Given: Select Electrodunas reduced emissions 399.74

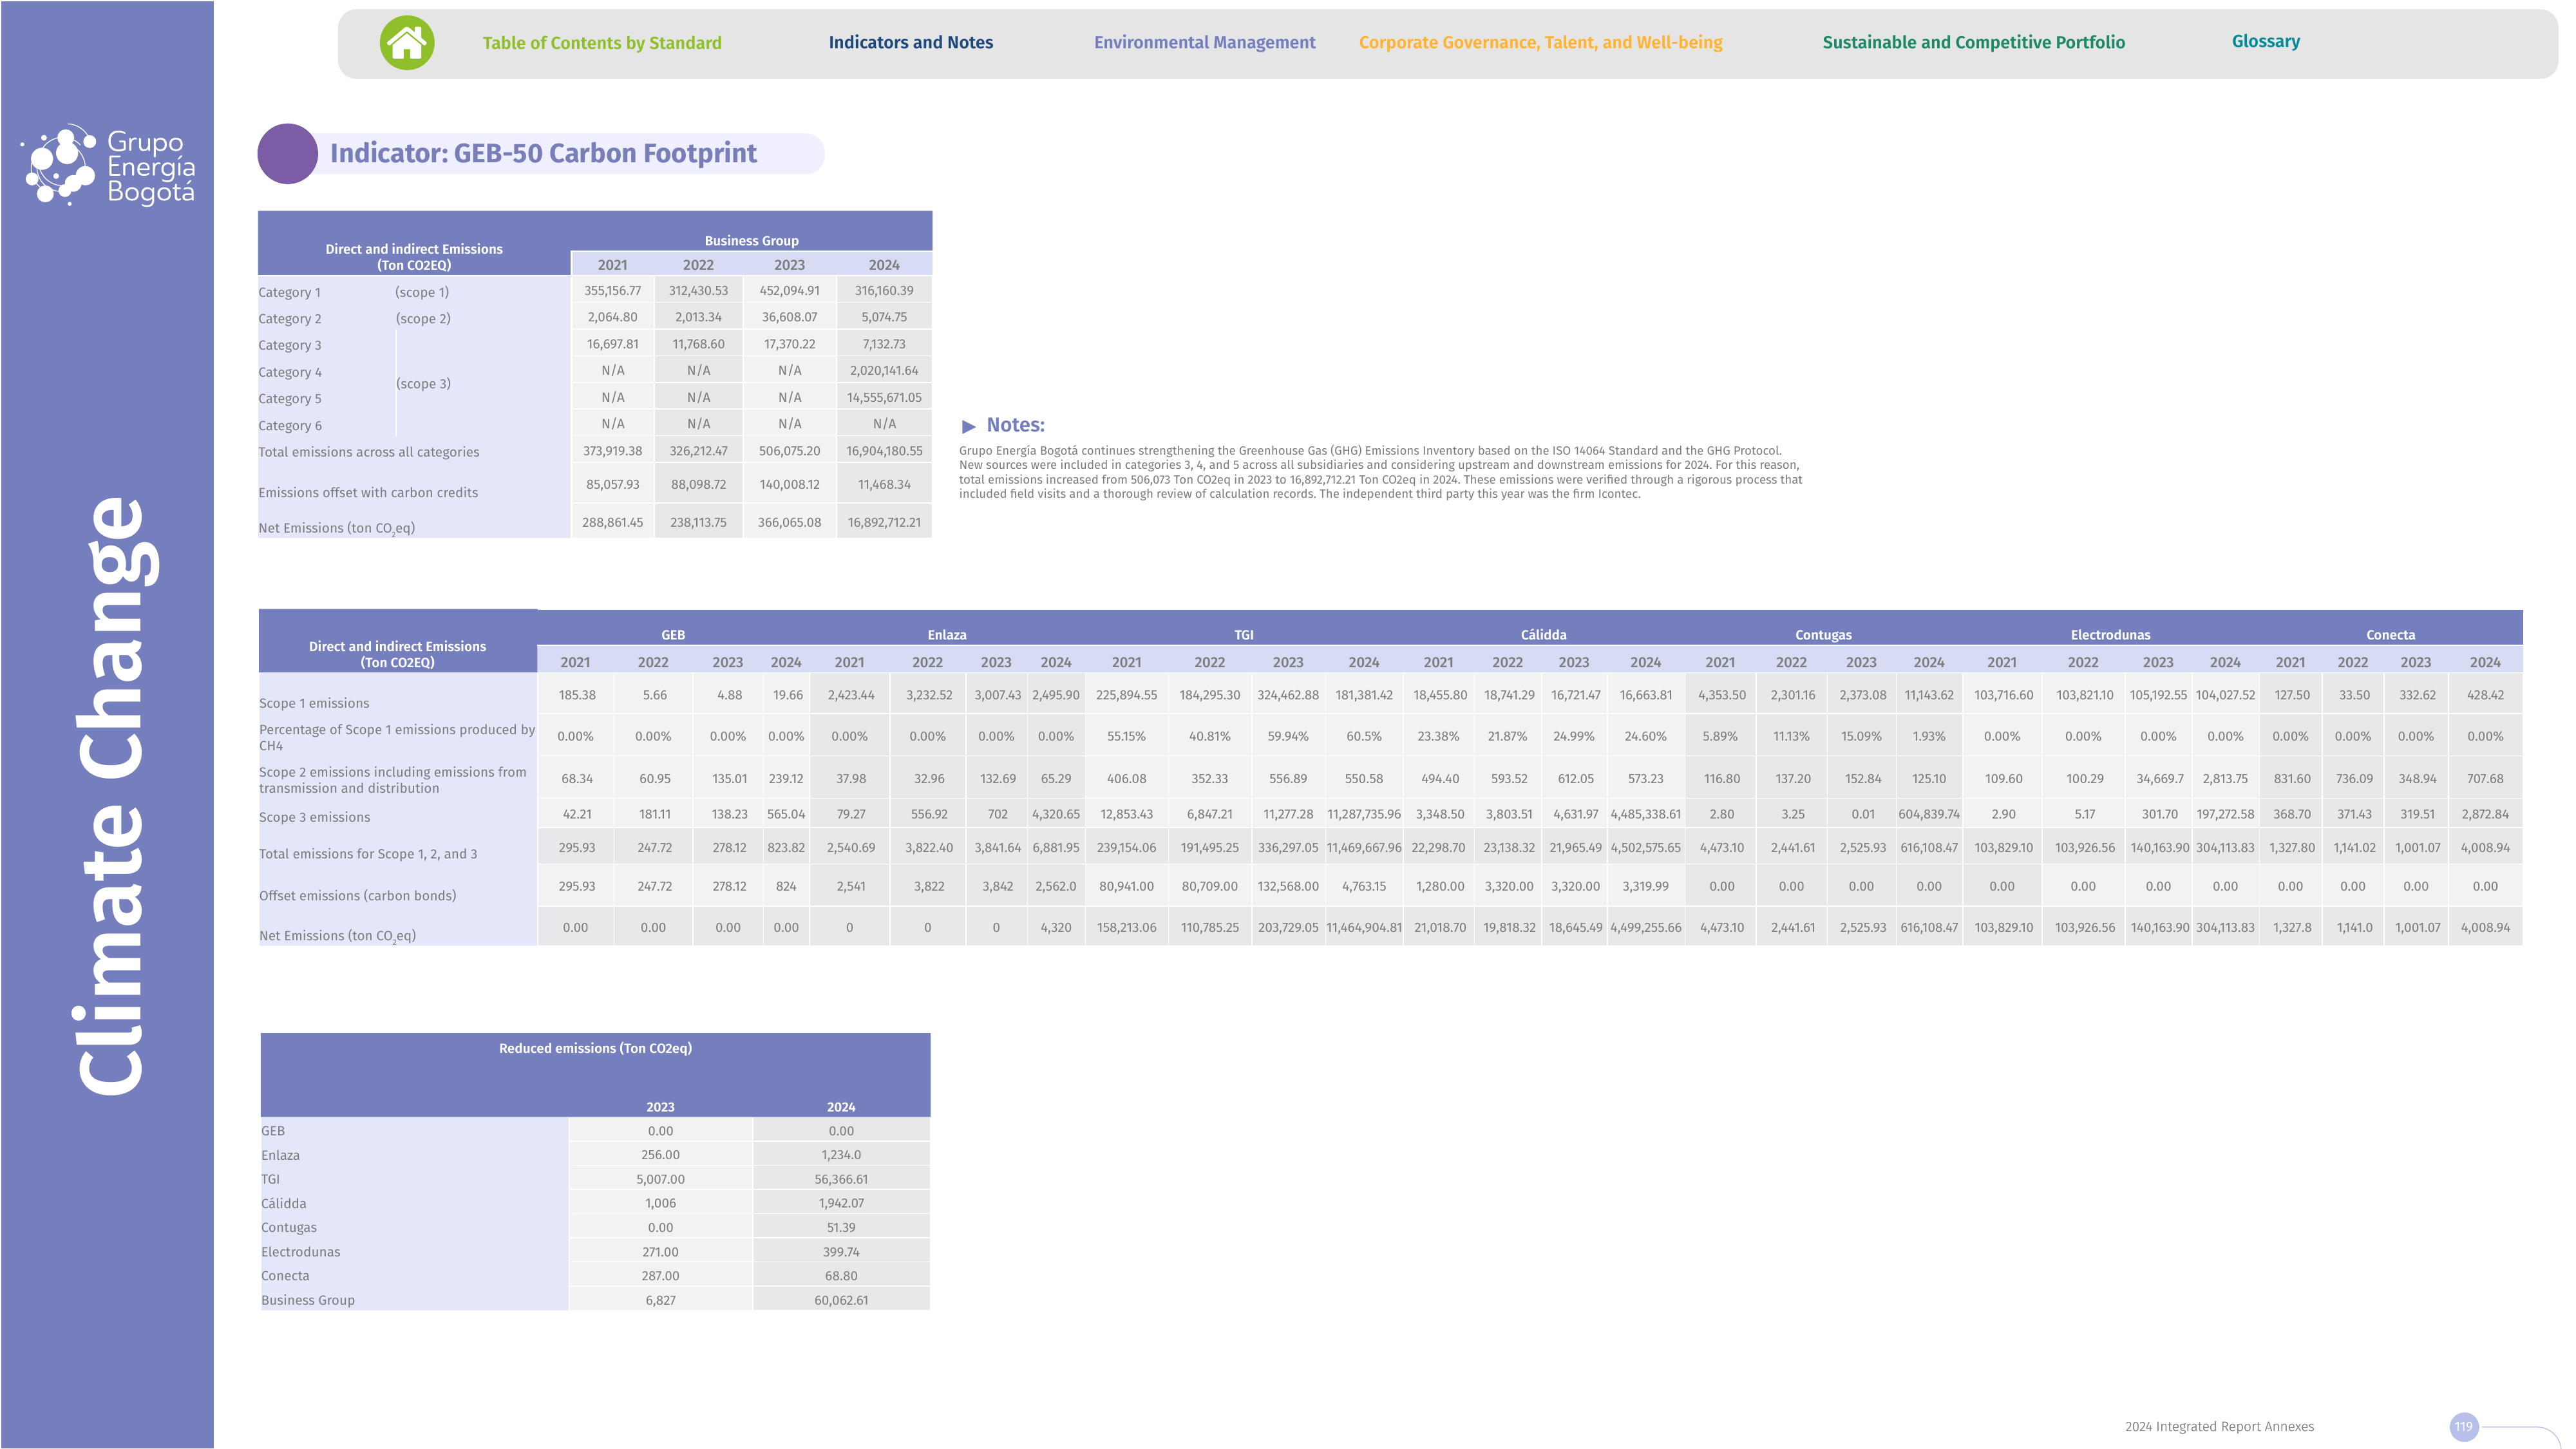Looking at the screenshot, I should pyautogui.click(x=840, y=1252).
